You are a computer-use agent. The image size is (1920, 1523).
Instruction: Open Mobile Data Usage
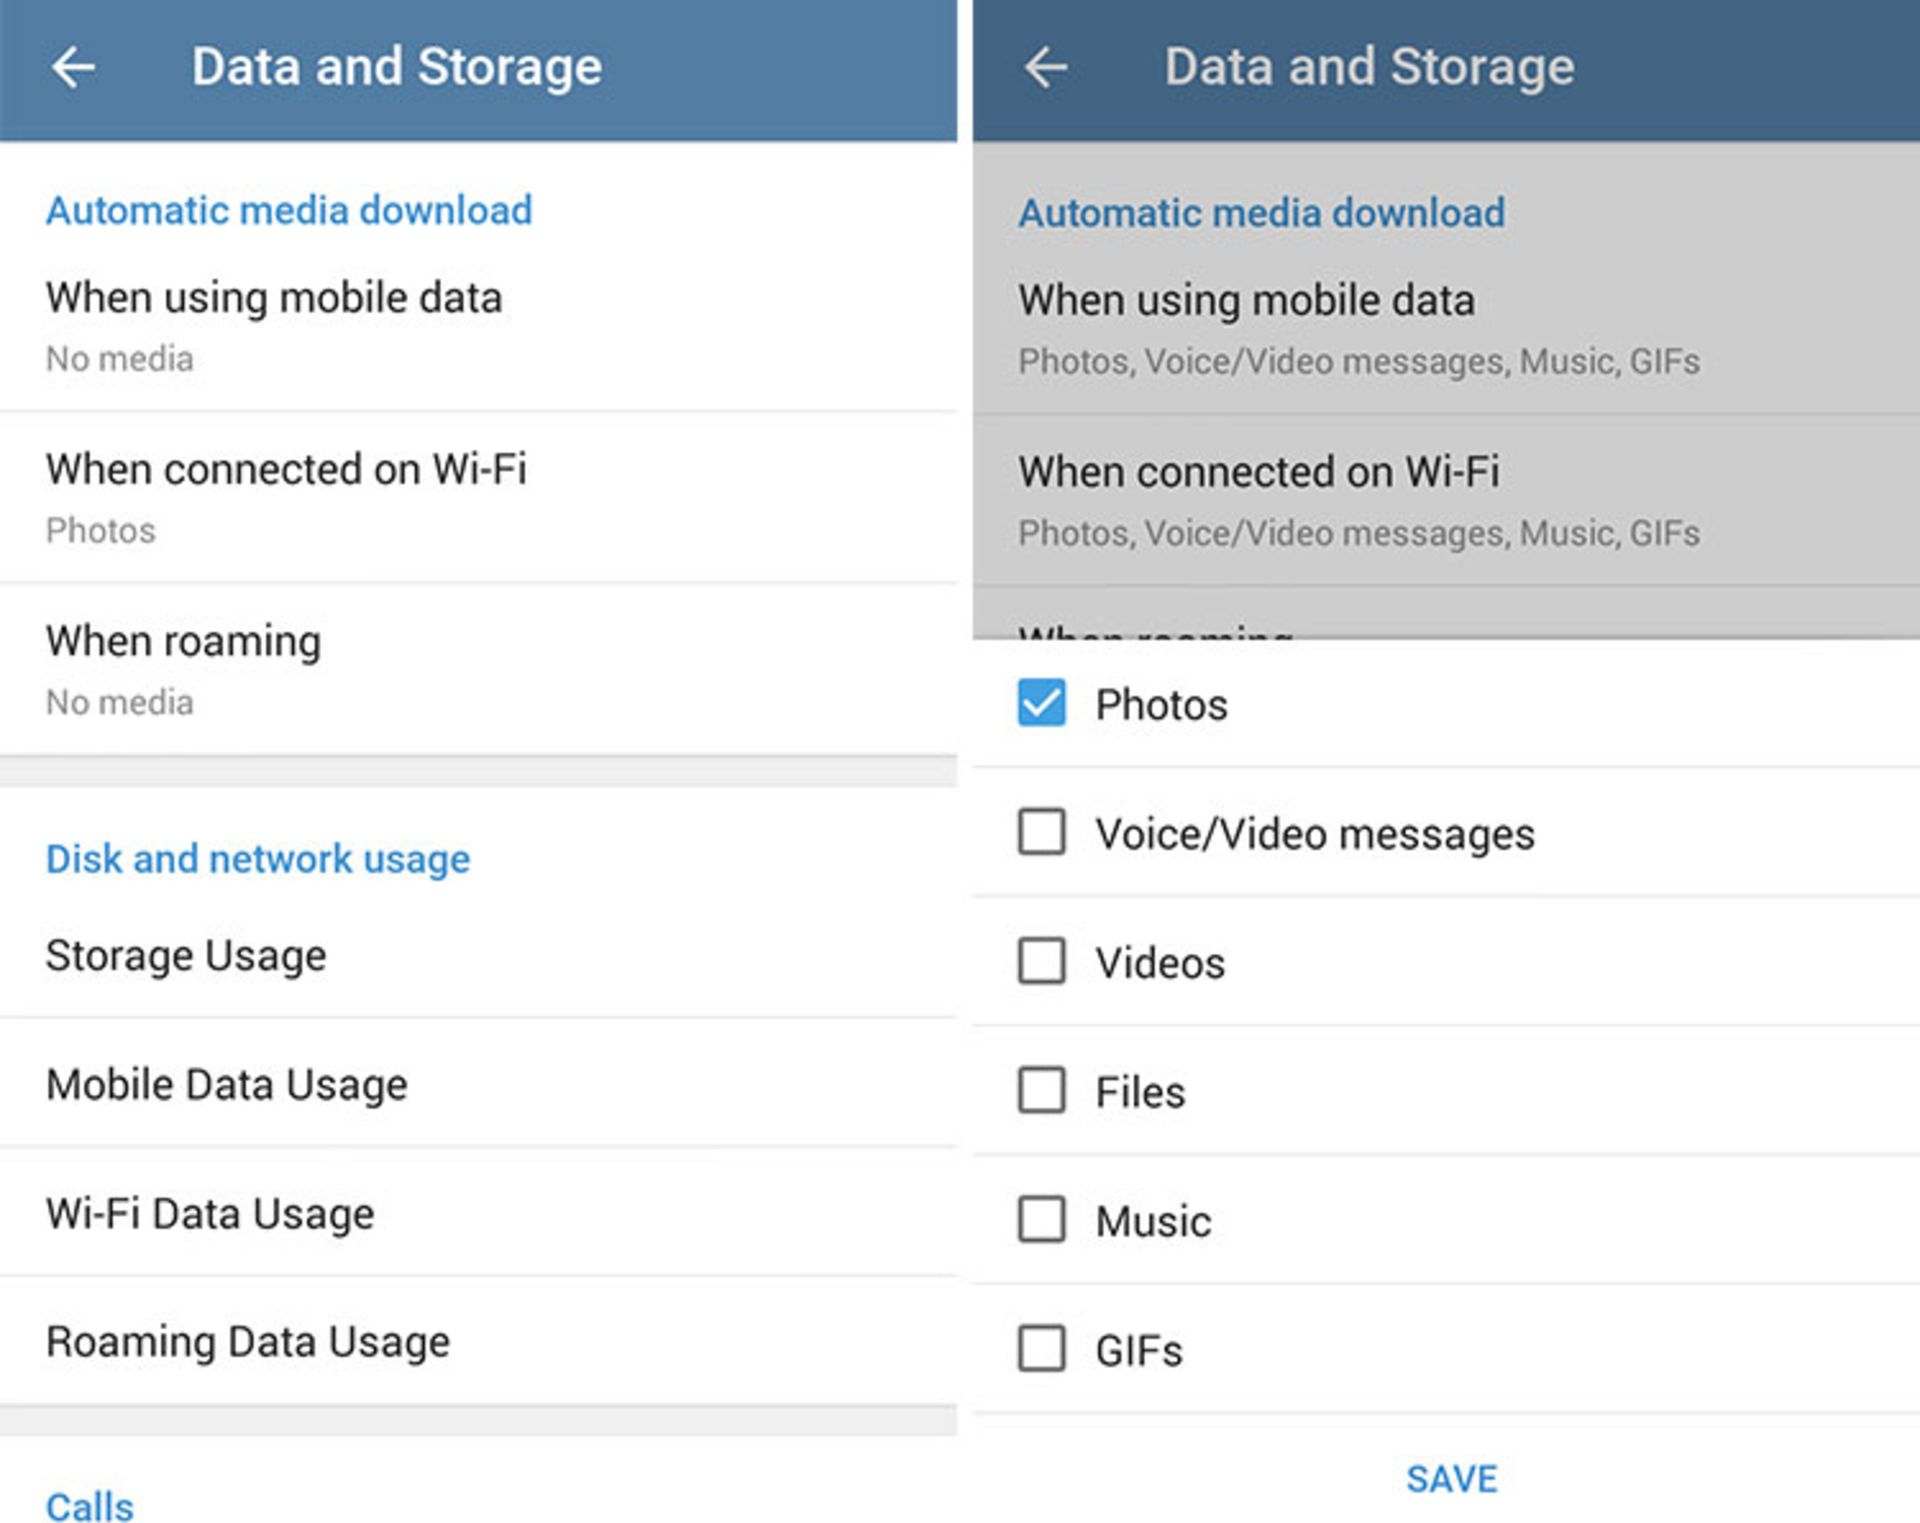[478, 1084]
